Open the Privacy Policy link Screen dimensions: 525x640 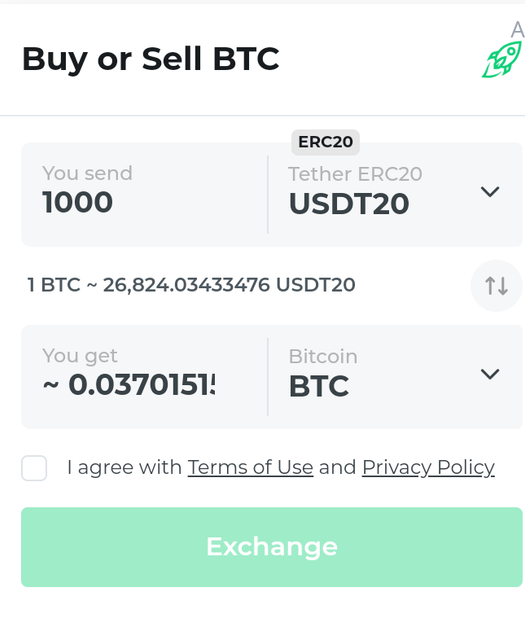[x=428, y=467]
